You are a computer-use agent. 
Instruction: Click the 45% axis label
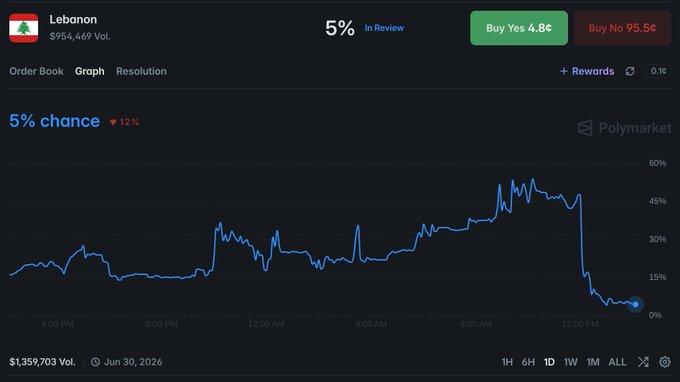click(x=657, y=201)
